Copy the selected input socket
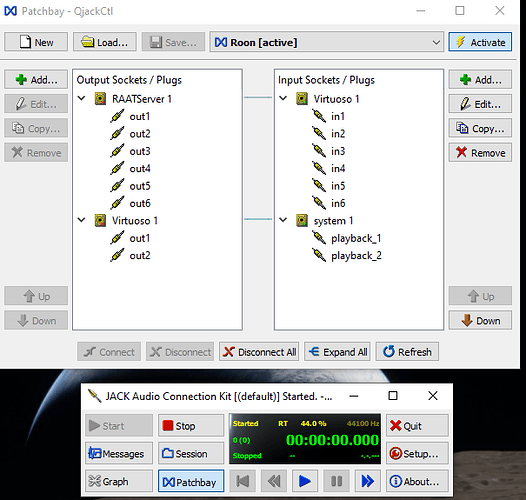Screen dimensions: 526x500 480,128
